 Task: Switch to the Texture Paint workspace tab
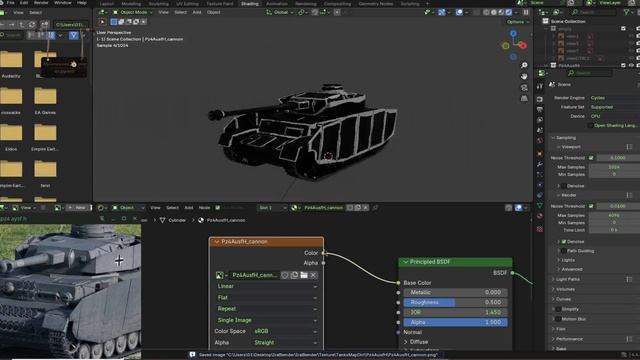tap(220, 3)
